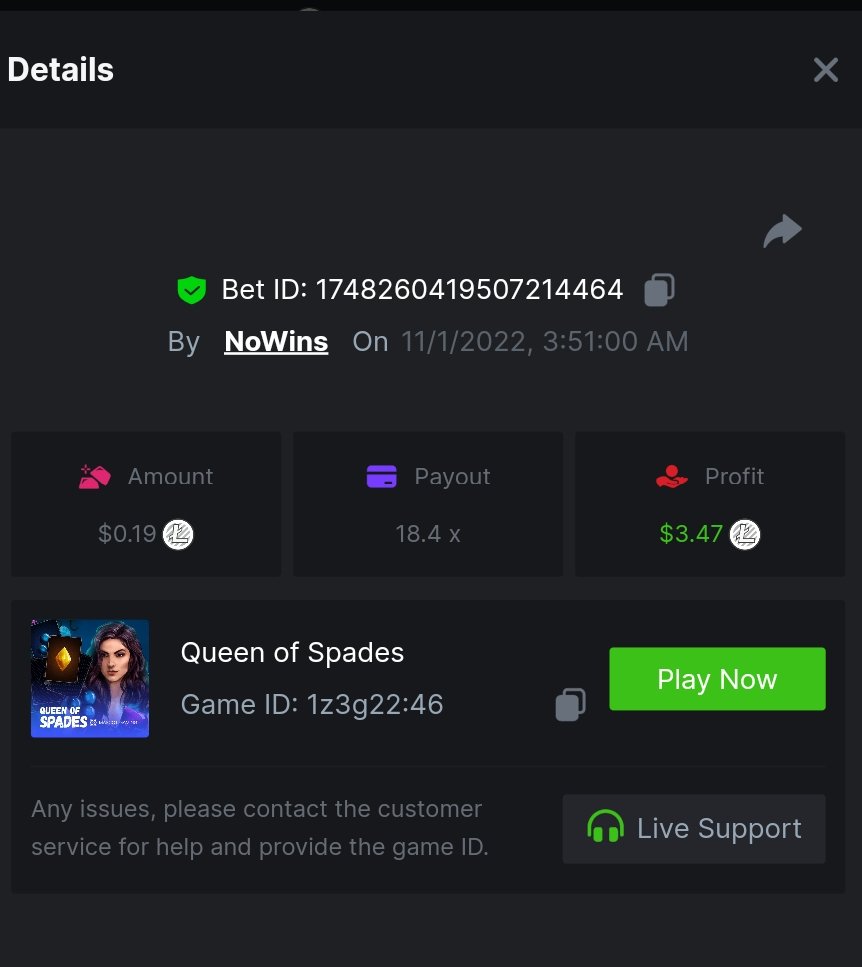Click the Game ID 1z3g22:46 text
The width and height of the screenshot is (862, 967).
click(x=312, y=704)
